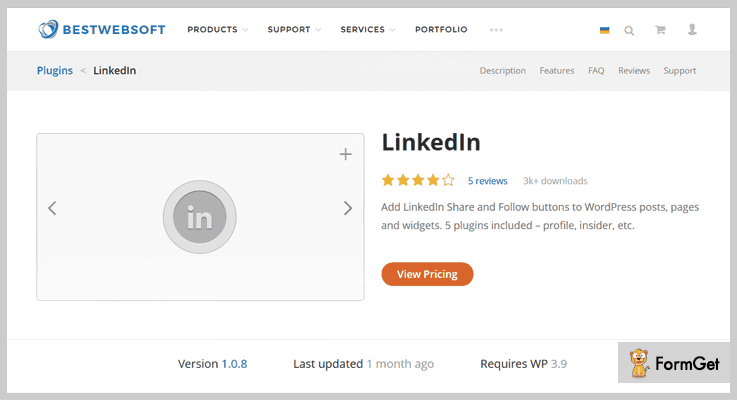The height and width of the screenshot is (400, 737).
Task: Jump to Features section
Action: coord(557,71)
